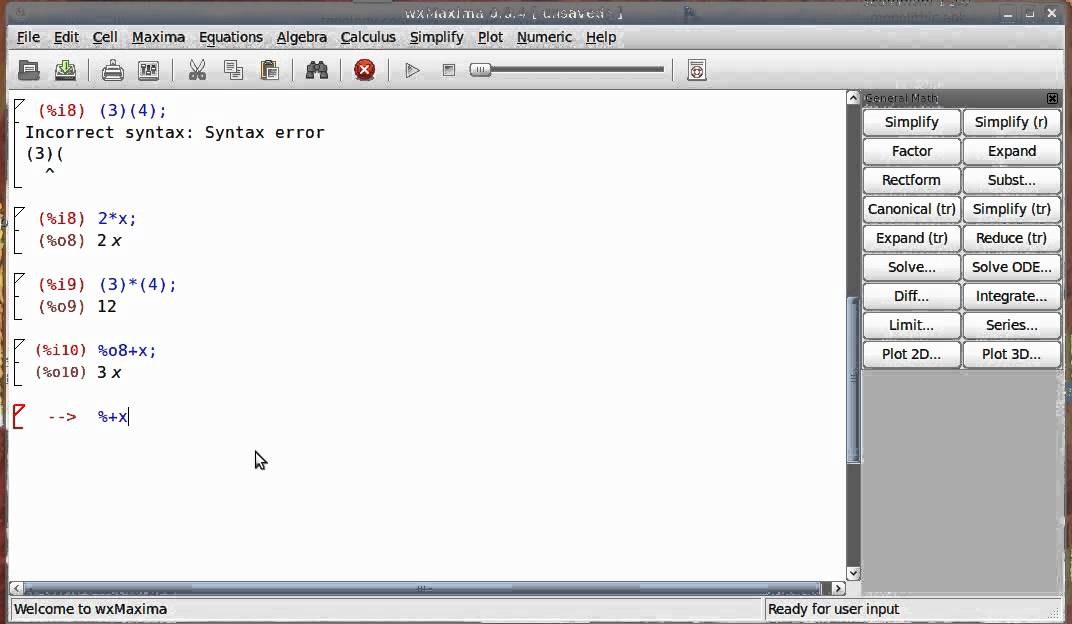Click the Subst... button

[1011, 180]
